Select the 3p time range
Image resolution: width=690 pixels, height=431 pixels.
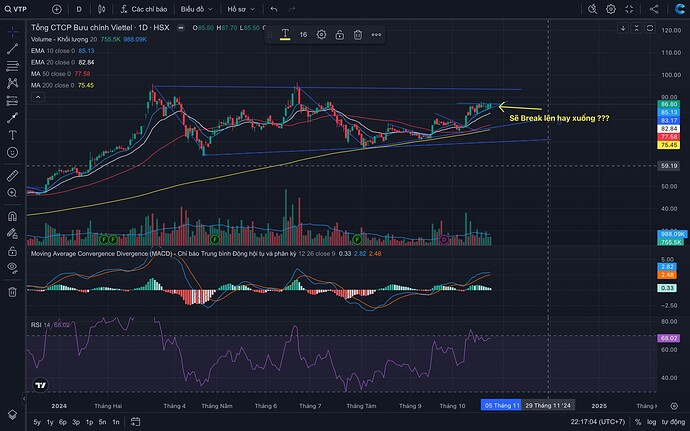pyautogui.click(x=76, y=422)
